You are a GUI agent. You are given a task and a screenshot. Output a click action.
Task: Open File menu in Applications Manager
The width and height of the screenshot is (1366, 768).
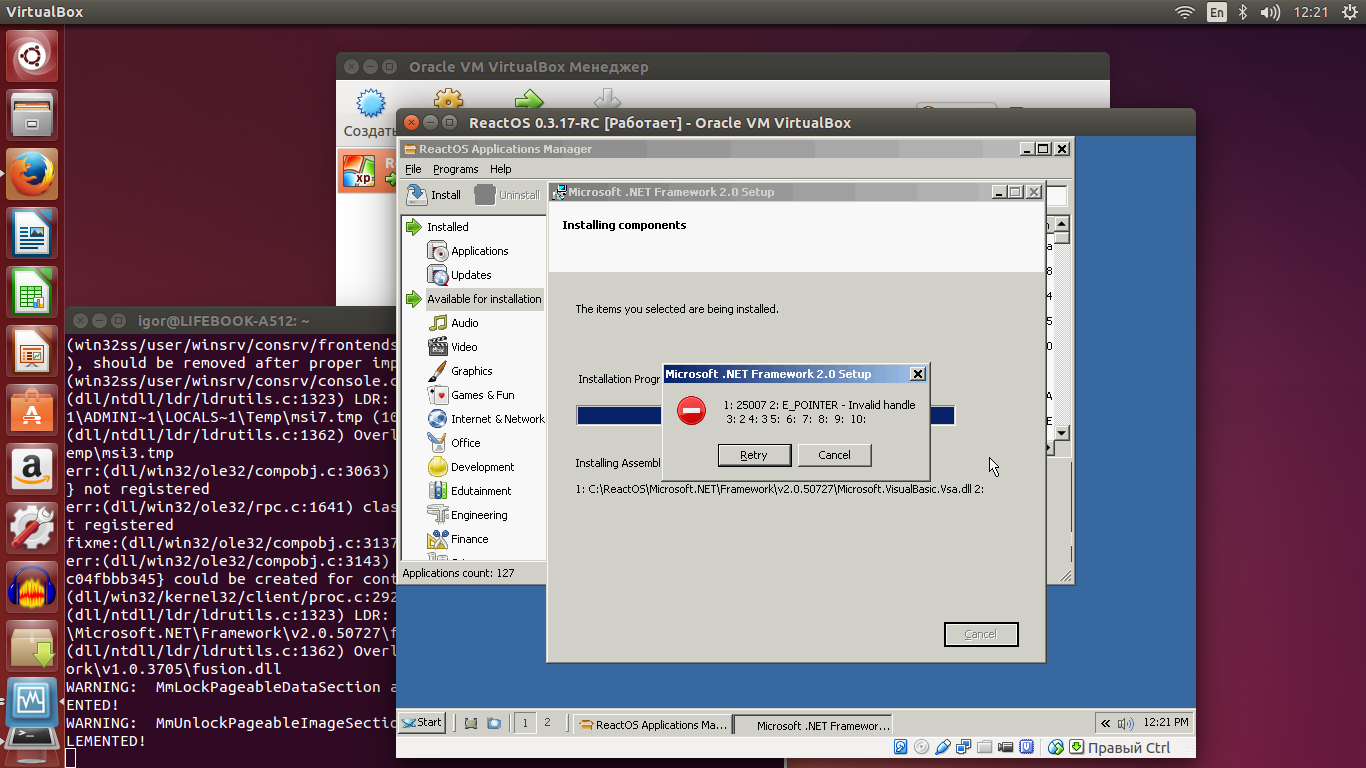pyautogui.click(x=413, y=169)
